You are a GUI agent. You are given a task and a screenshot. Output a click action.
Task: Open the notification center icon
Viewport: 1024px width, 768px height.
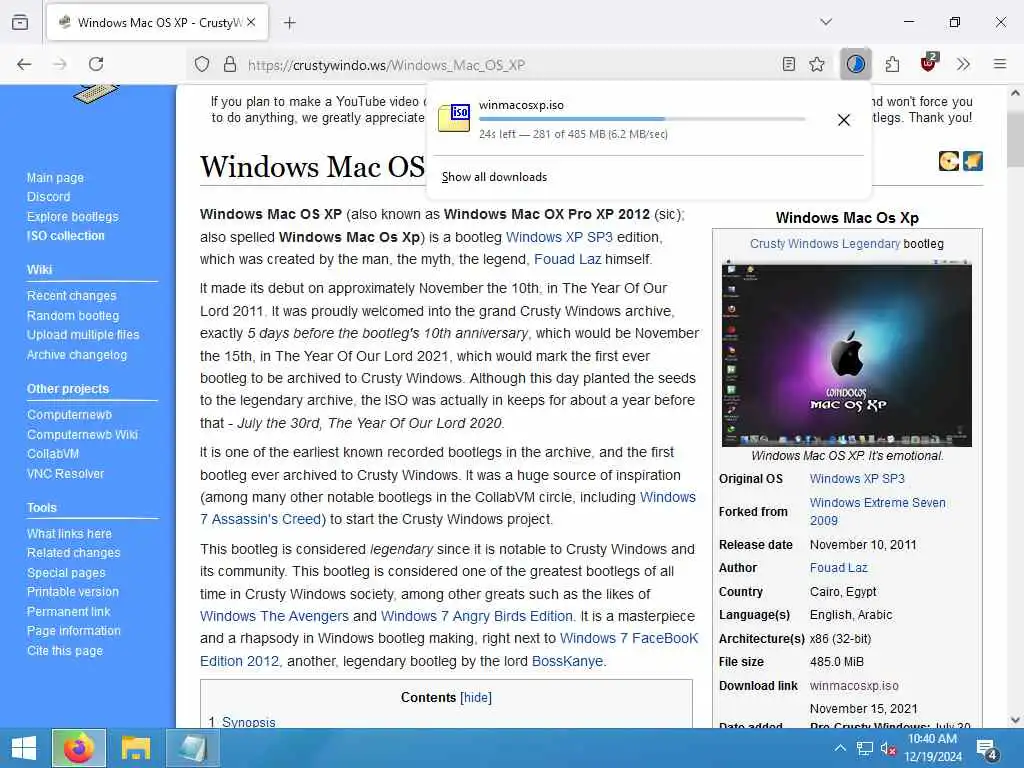point(986,750)
